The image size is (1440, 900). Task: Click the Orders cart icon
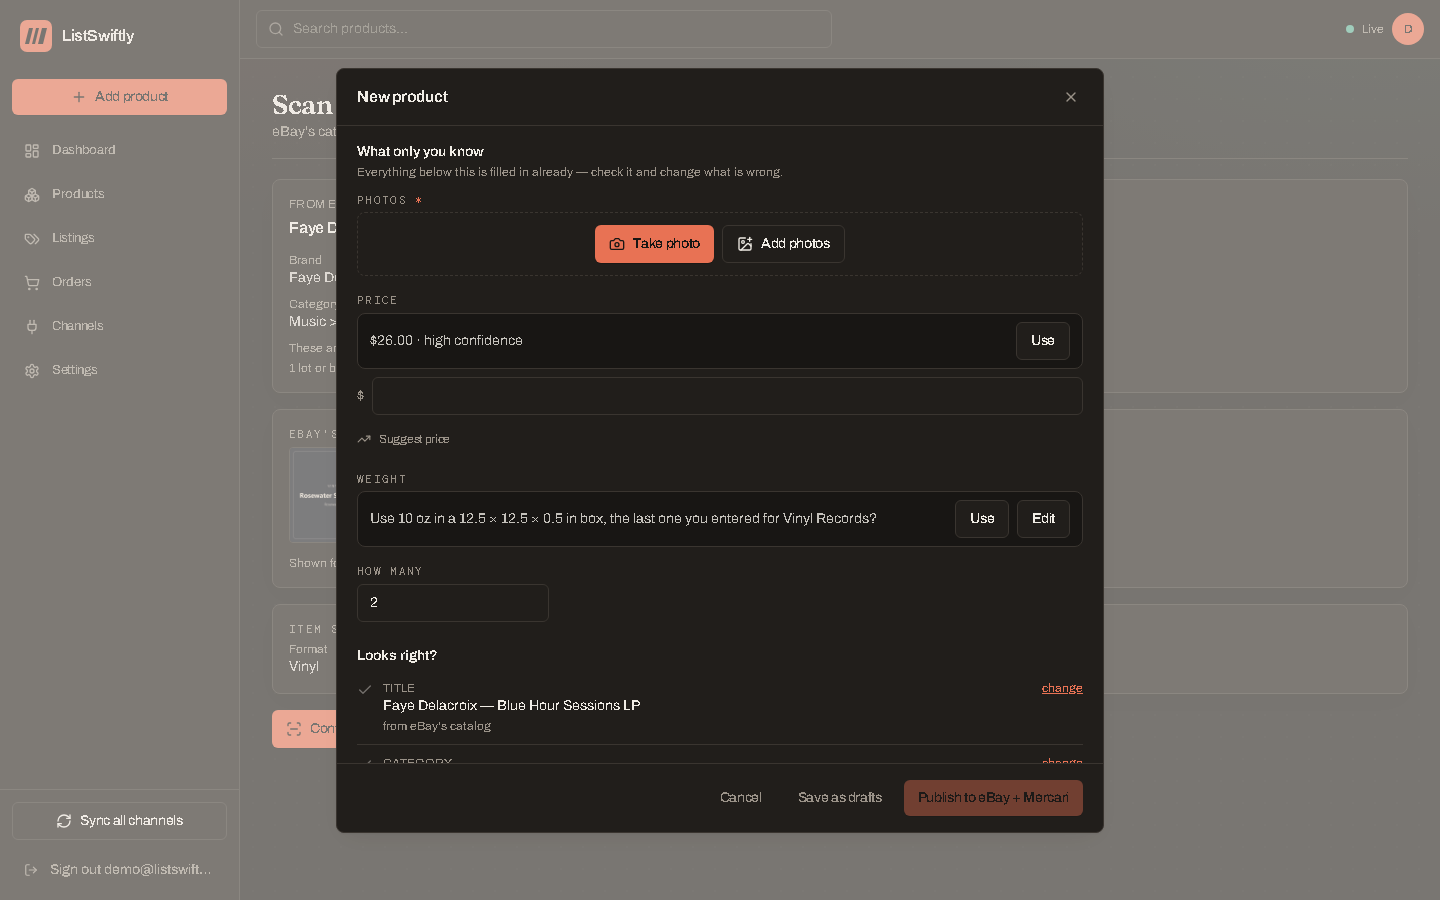coord(32,283)
